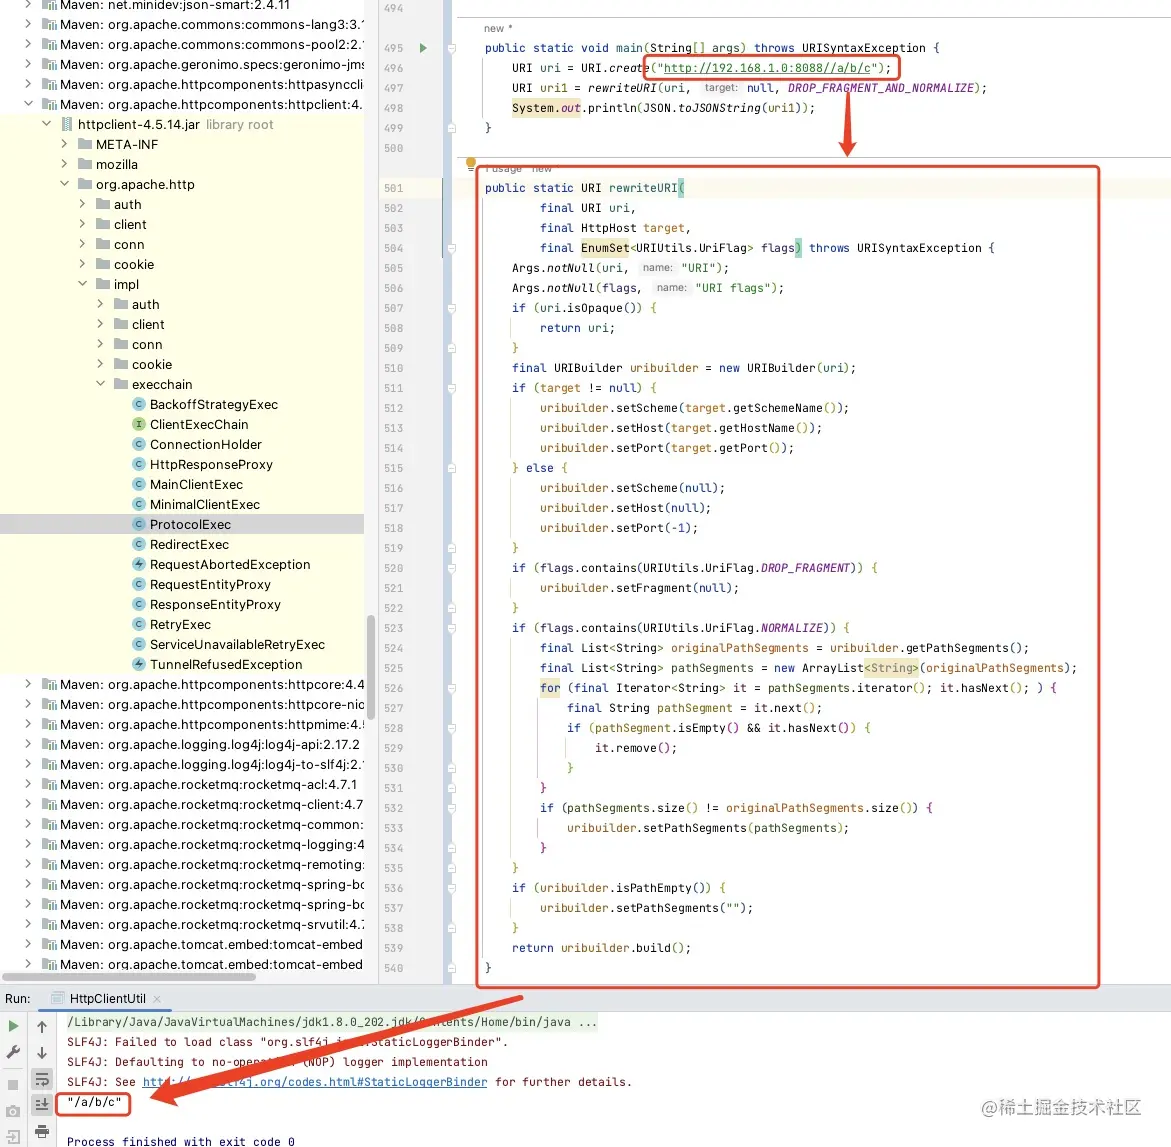Click the dump threads camera icon

[13, 1111]
